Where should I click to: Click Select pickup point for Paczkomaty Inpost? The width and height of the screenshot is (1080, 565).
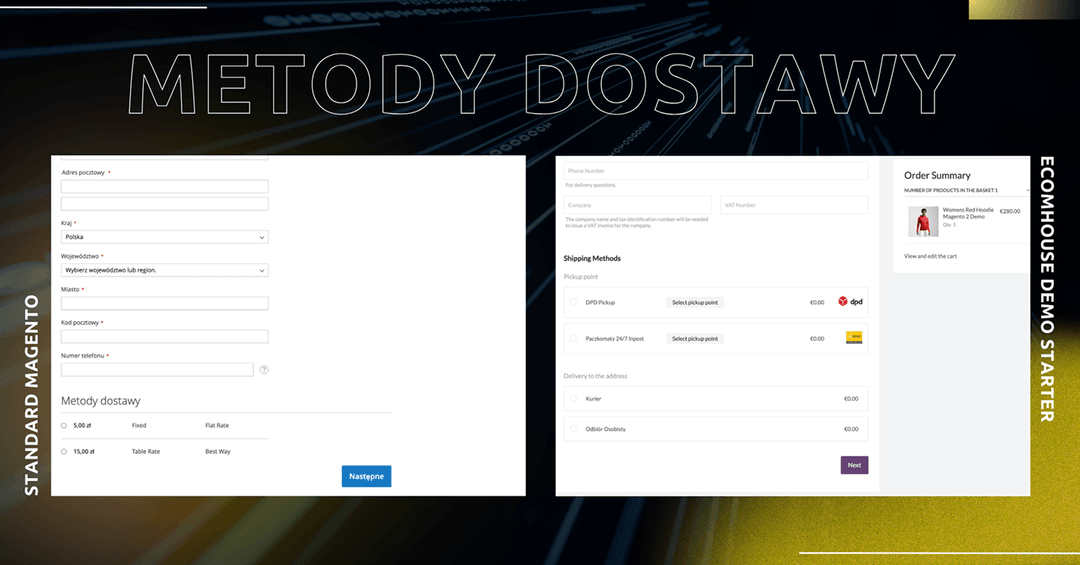[x=695, y=338]
